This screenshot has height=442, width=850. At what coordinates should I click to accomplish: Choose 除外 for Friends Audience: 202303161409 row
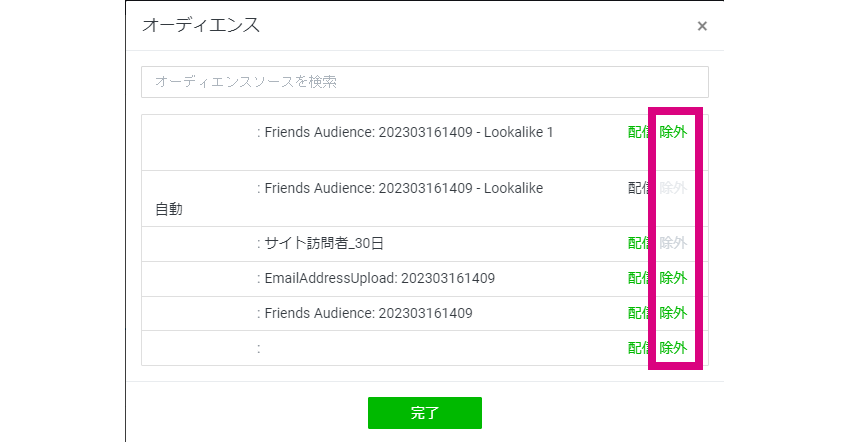pyautogui.click(x=673, y=313)
